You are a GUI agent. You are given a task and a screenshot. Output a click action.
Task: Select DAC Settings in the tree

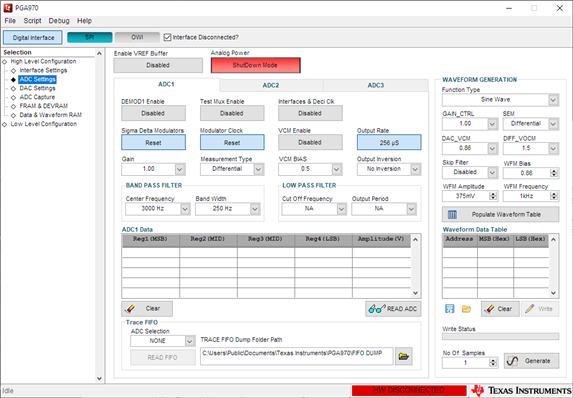[x=37, y=88]
